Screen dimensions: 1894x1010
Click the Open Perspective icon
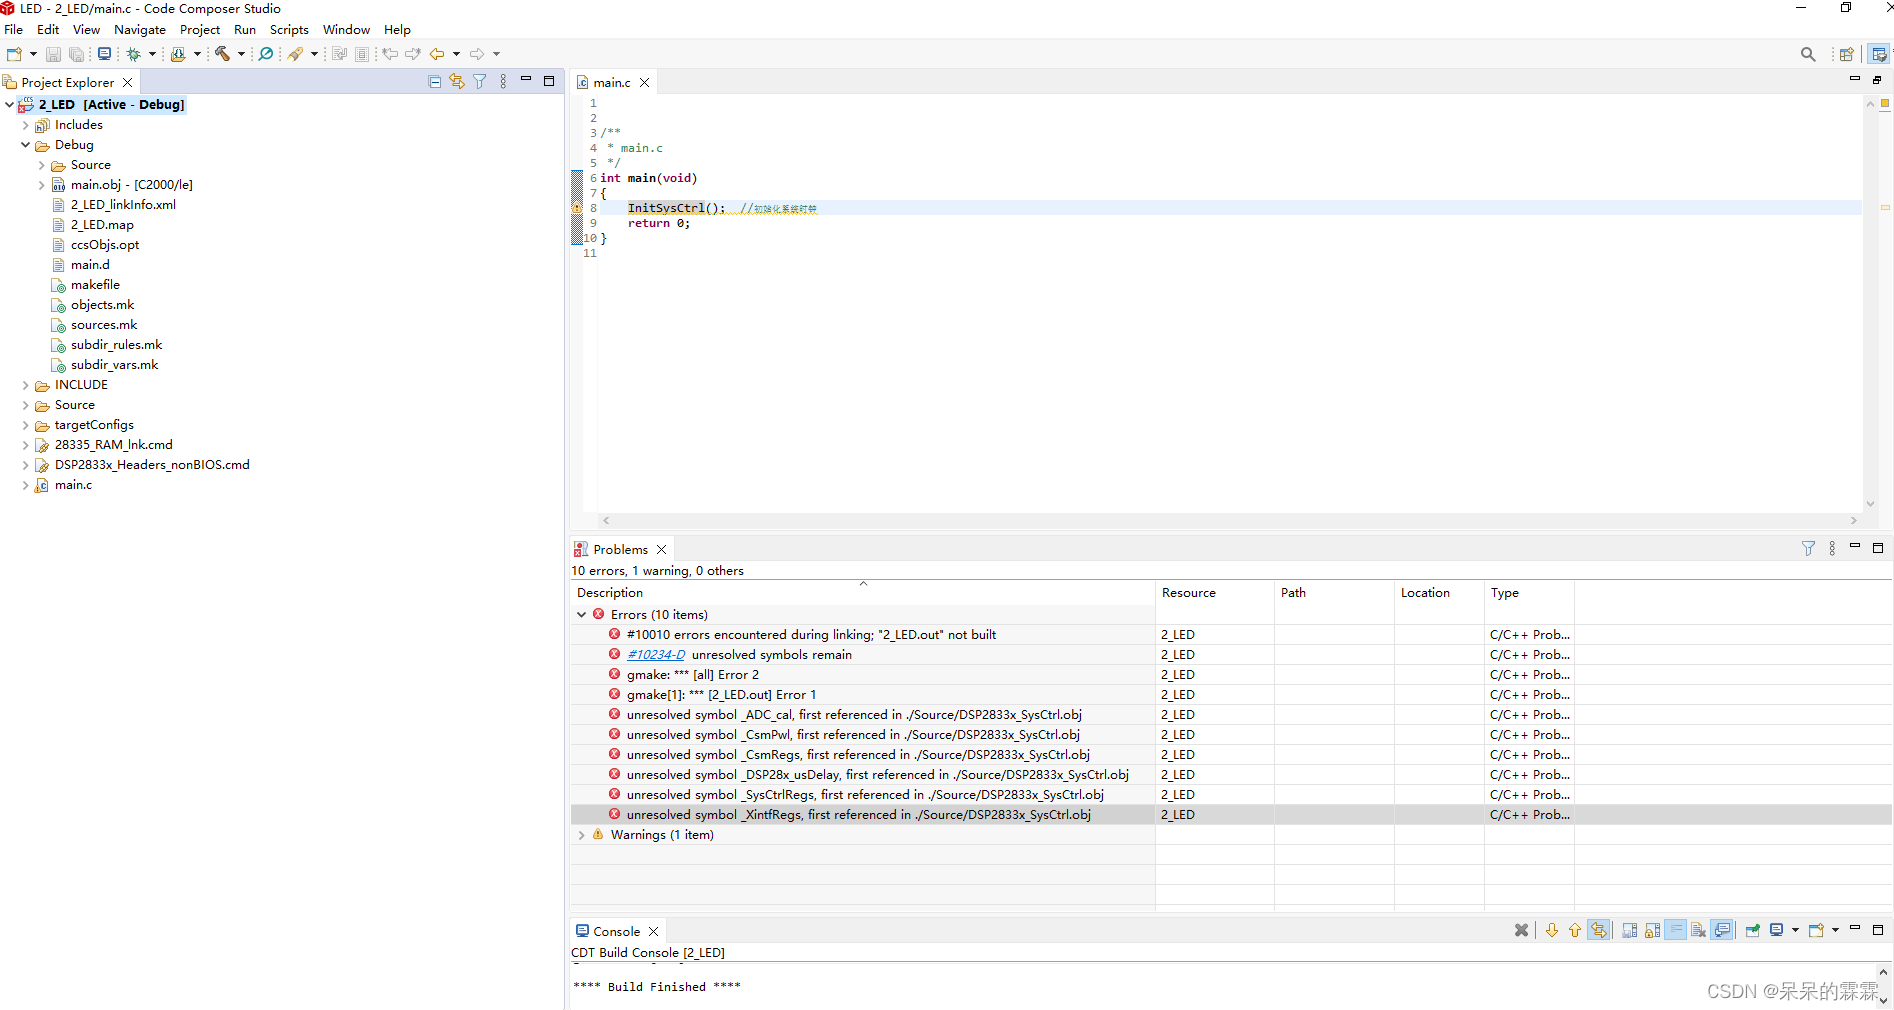point(1847,54)
